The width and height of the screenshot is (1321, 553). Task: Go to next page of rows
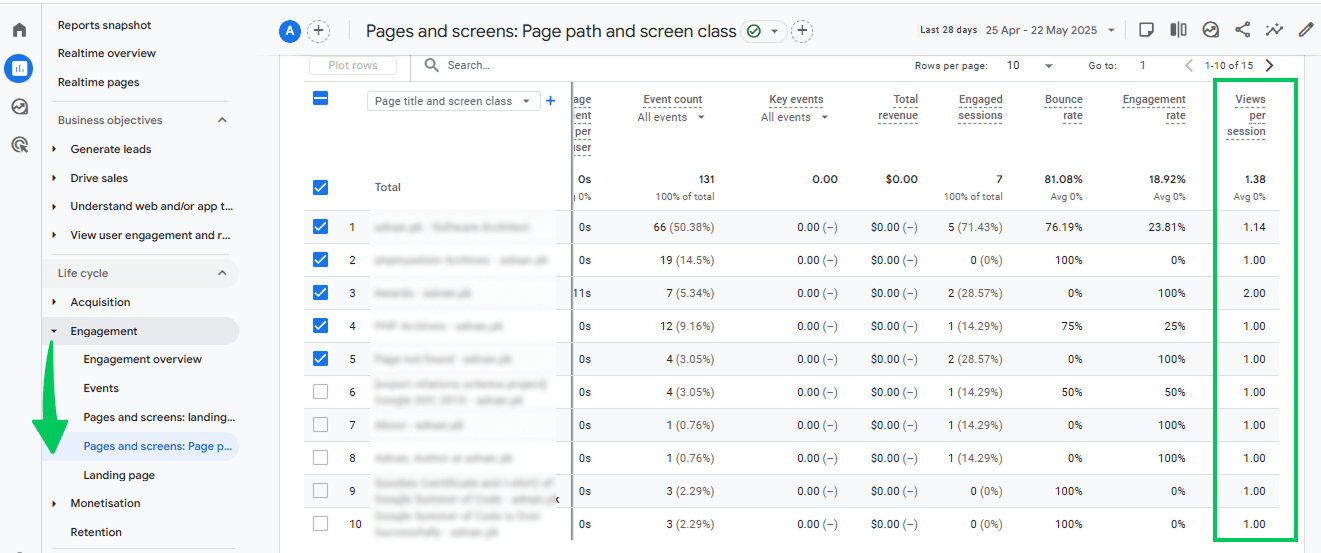(x=1270, y=65)
